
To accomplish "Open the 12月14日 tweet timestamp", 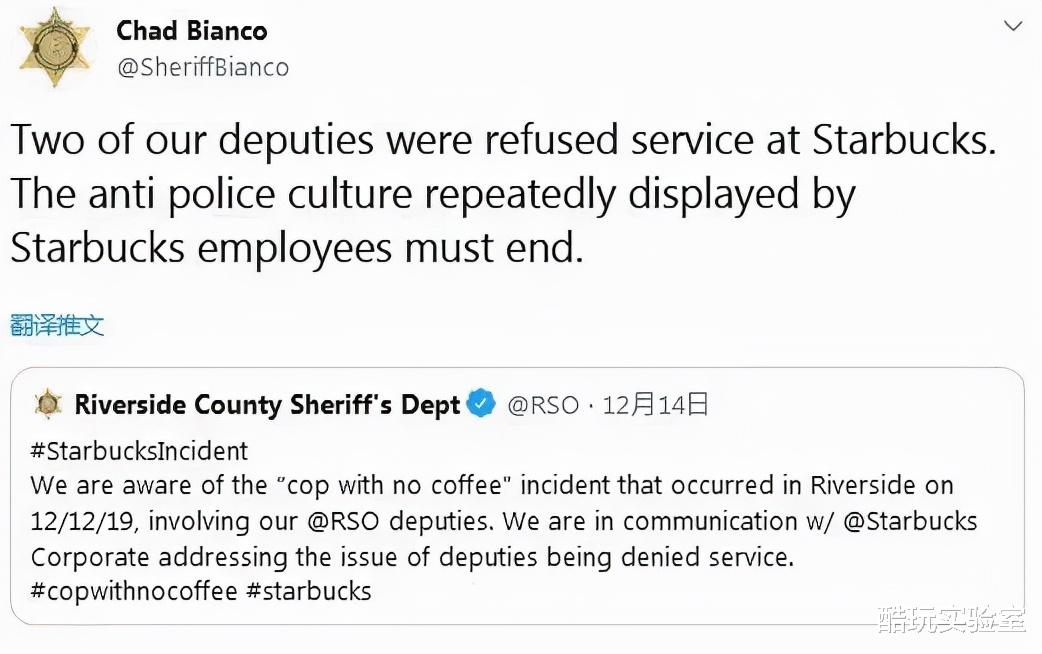I will [655, 405].
